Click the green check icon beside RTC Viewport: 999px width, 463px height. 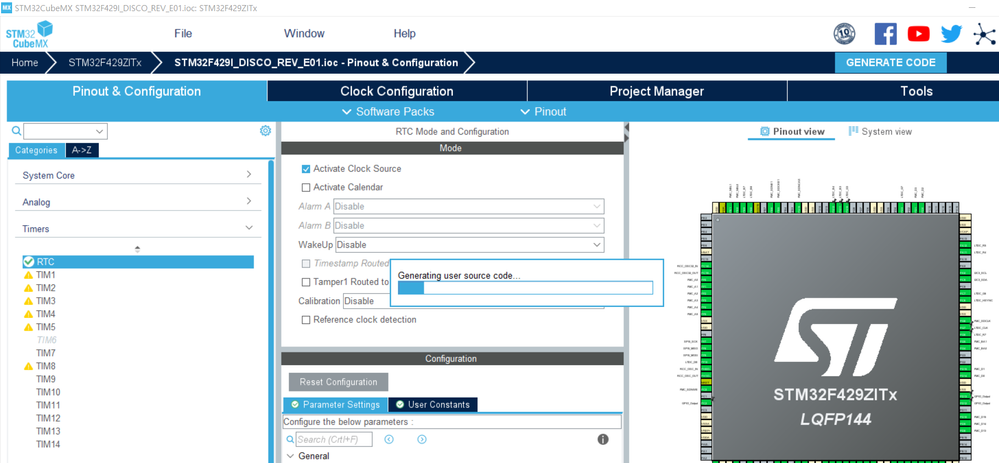(28, 262)
